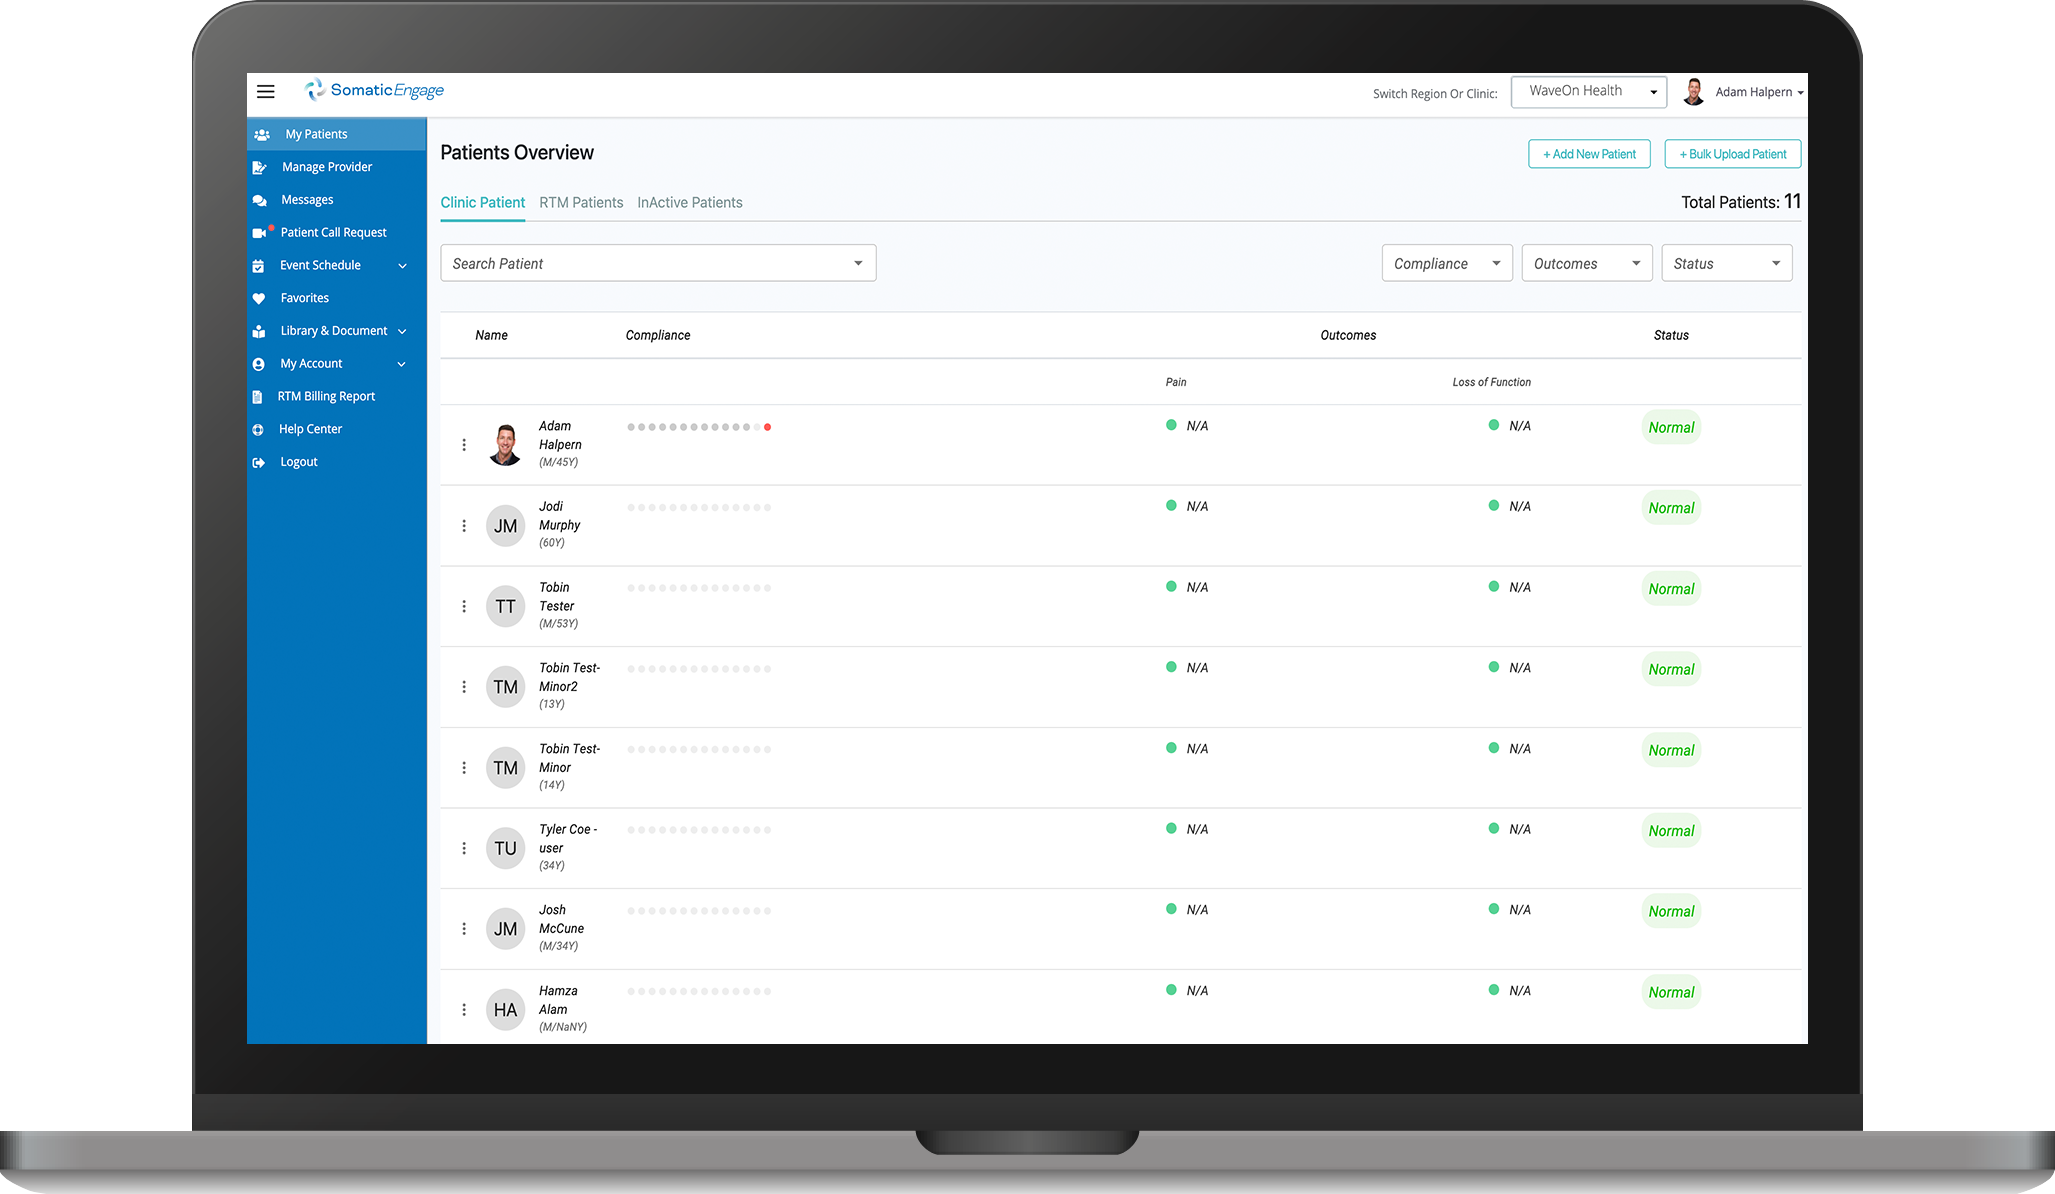Click the Logout icon

point(258,462)
